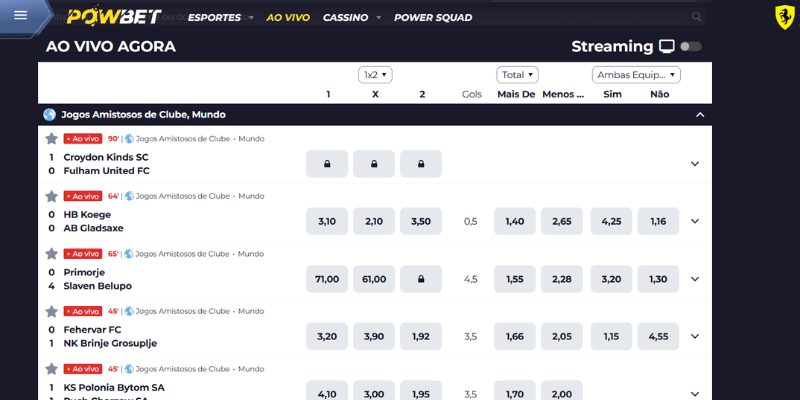Open the Ambas Equipes market dropdown

coord(636,74)
